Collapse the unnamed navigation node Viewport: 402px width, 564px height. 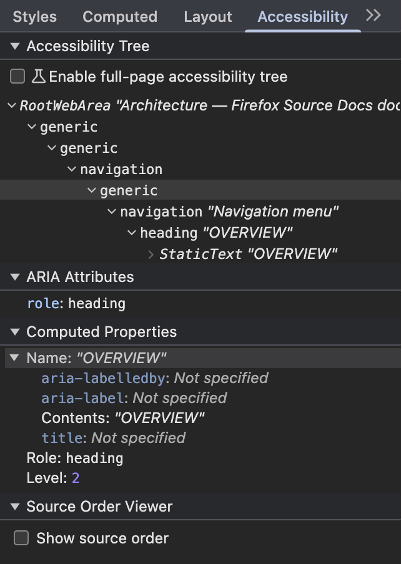(72, 169)
